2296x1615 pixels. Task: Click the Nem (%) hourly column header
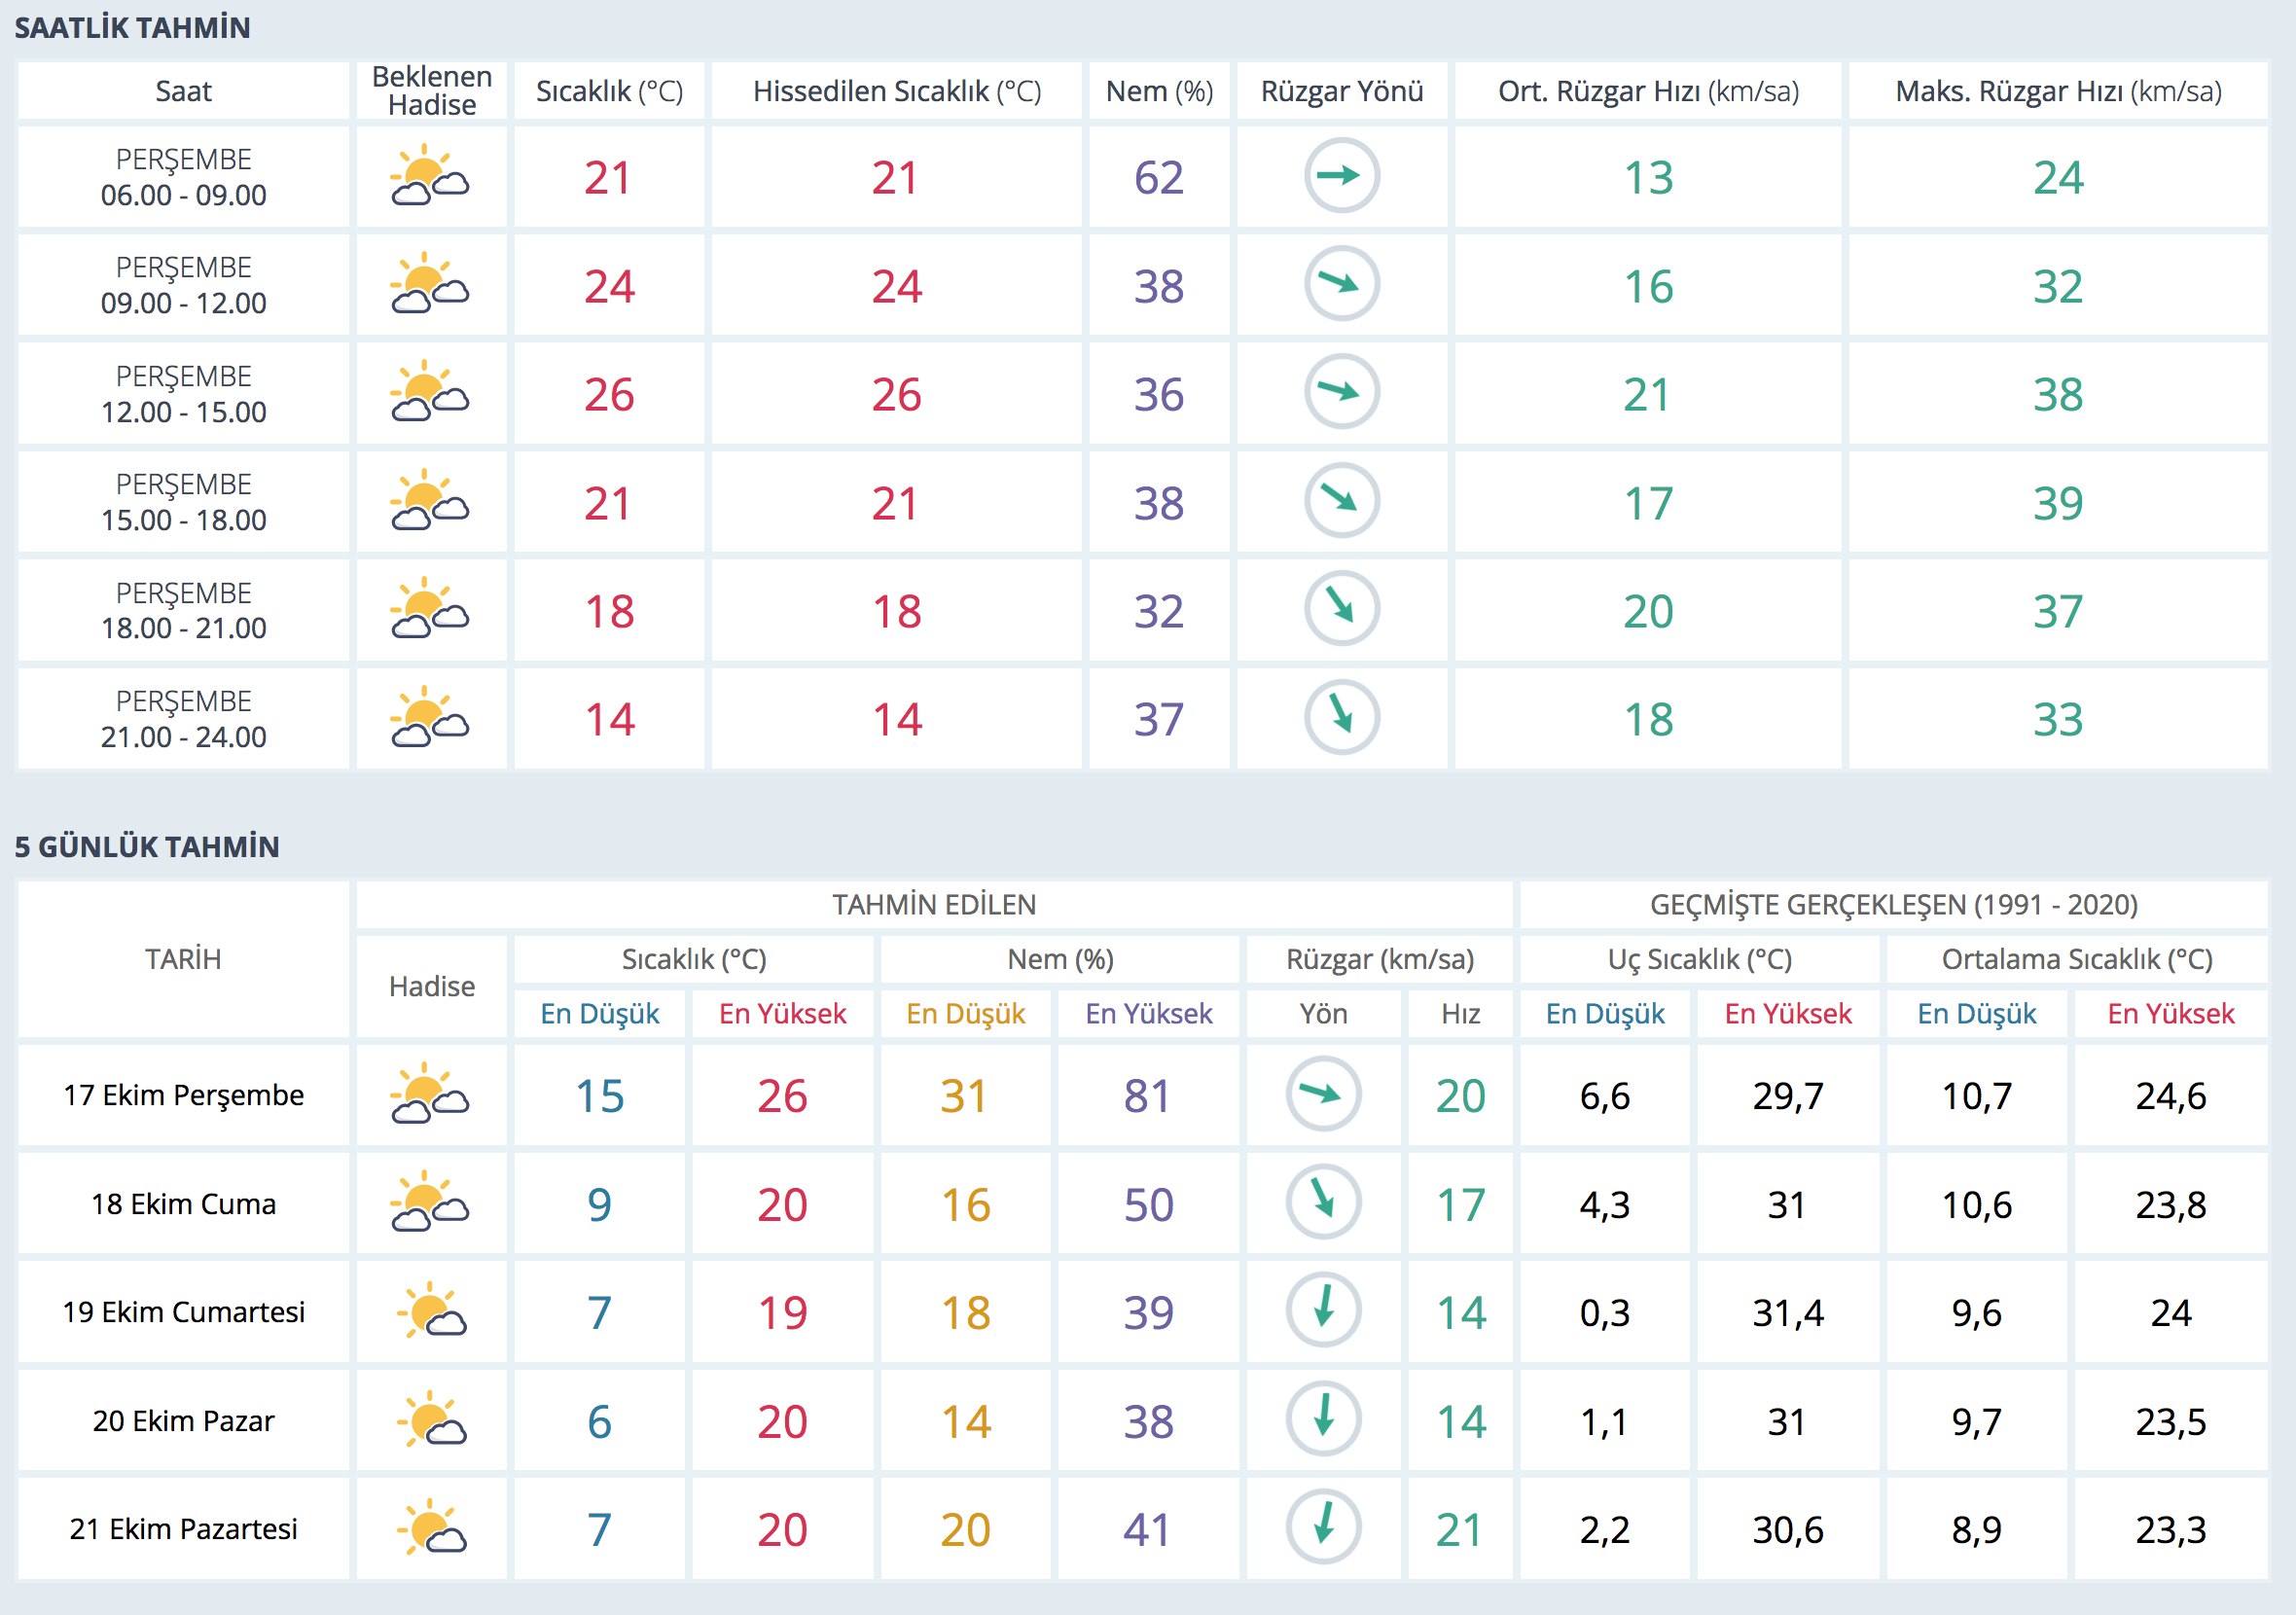pyautogui.click(x=1159, y=91)
